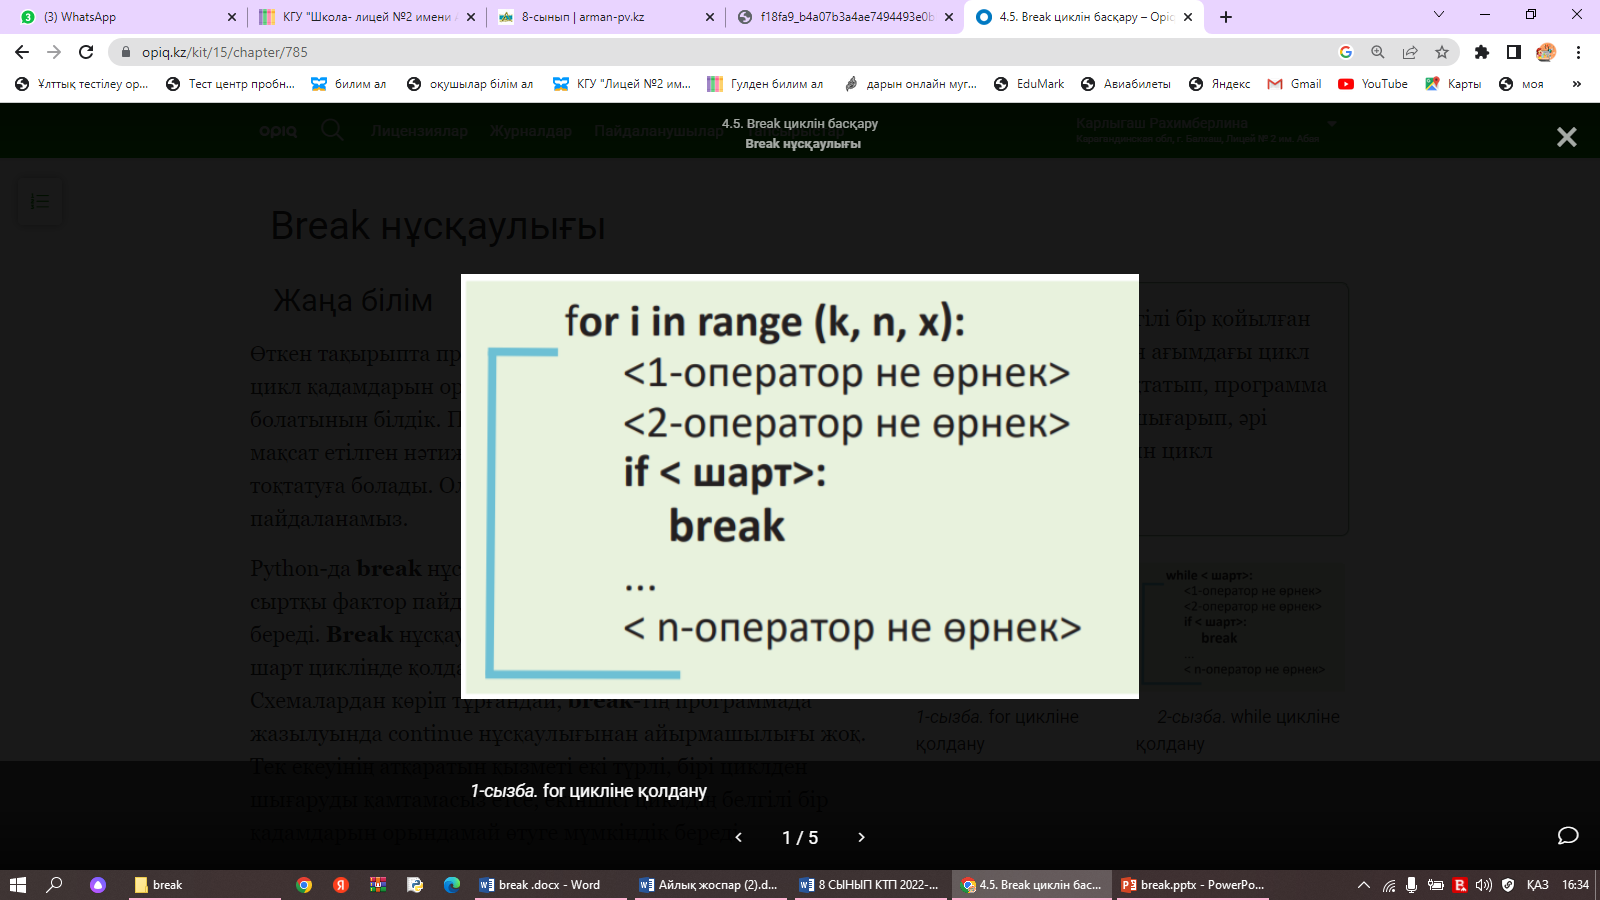Open the Тест центр пробн... bookmark

click(231, 84)
